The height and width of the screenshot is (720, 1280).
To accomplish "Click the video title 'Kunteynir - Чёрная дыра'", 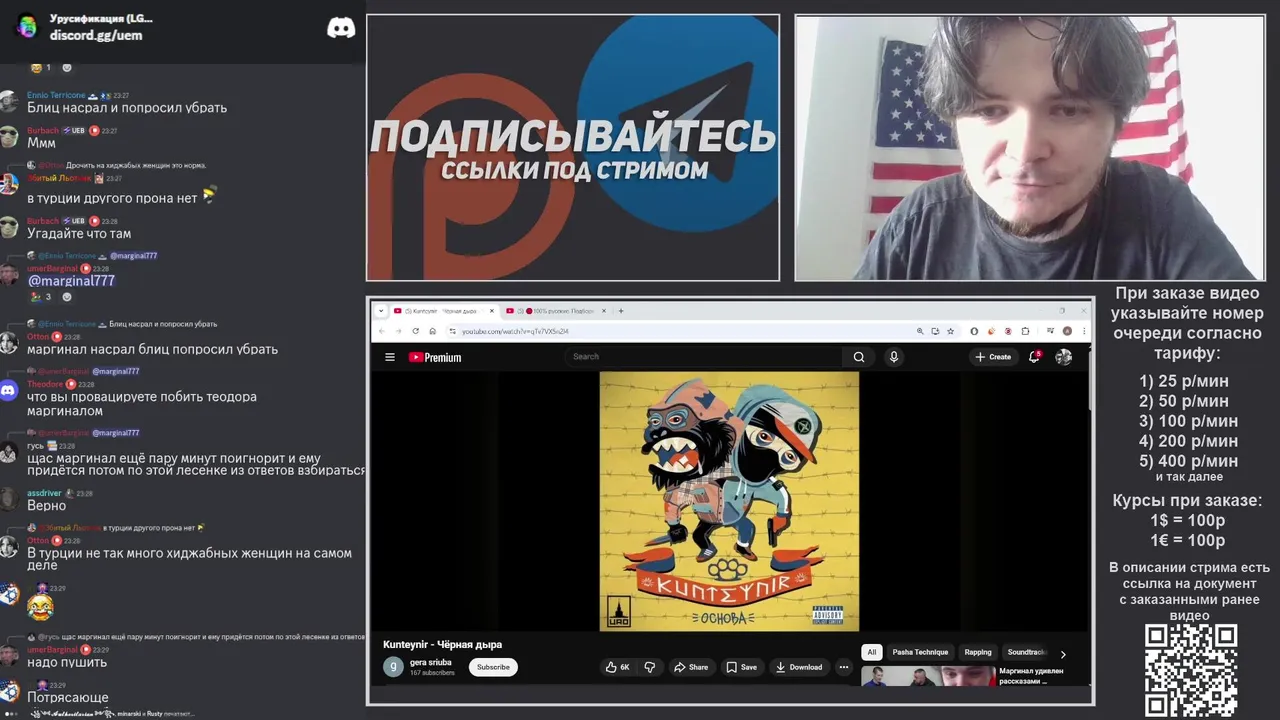I will [x=442, y=644].
